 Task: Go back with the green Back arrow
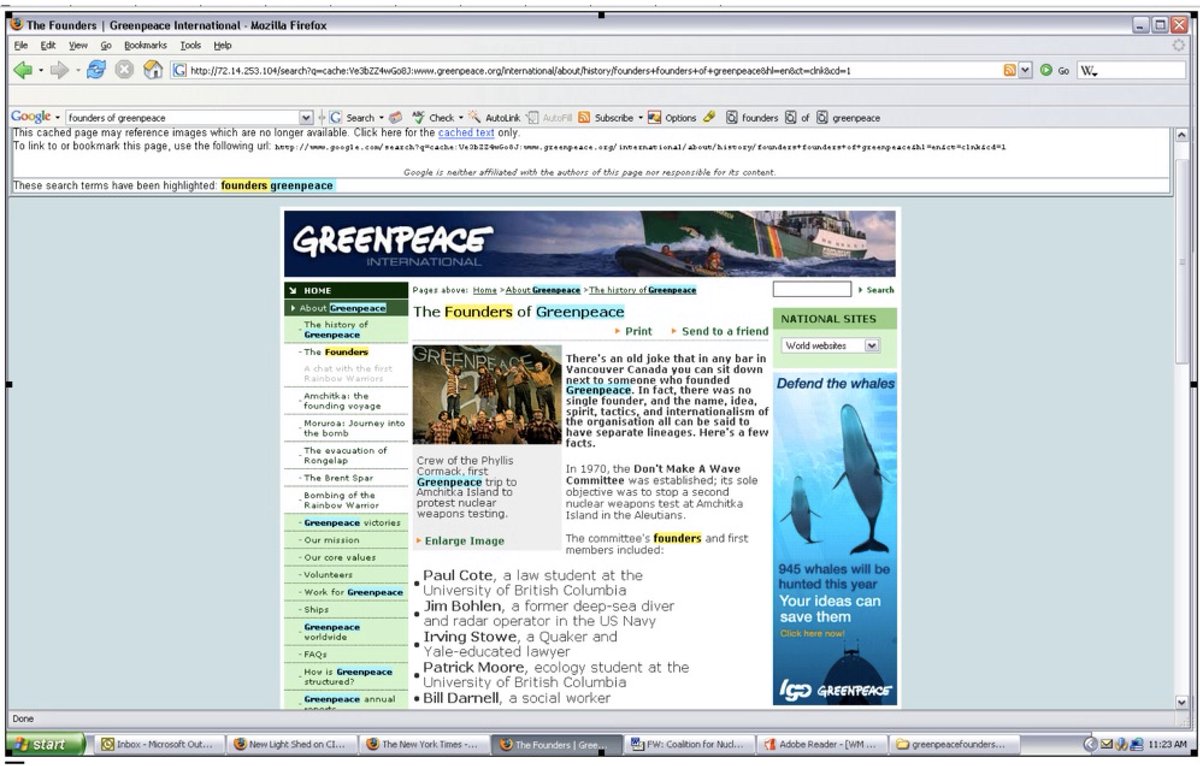22,70
